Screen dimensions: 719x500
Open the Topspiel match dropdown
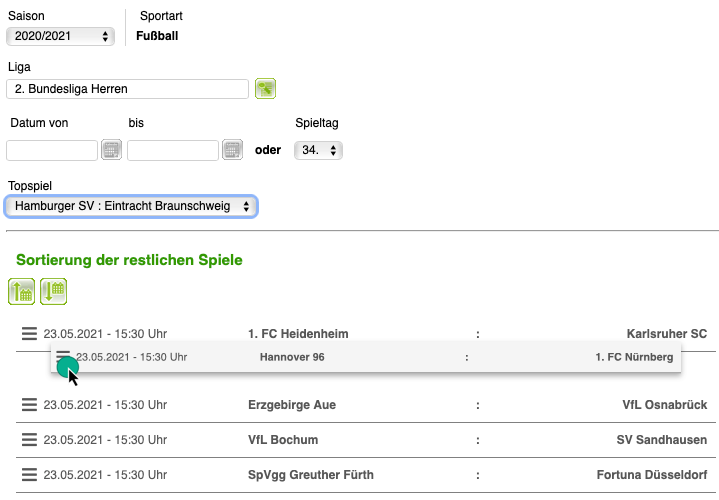pos(131,206)
